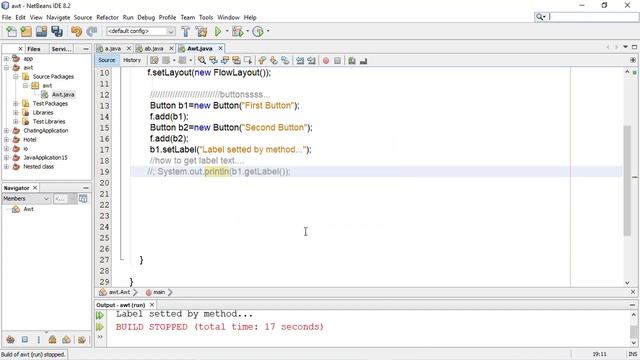The image size is (640, 360).
Task: Click the New Project toolbar icon
Action: pyautogui.click(x=26, y=31)
